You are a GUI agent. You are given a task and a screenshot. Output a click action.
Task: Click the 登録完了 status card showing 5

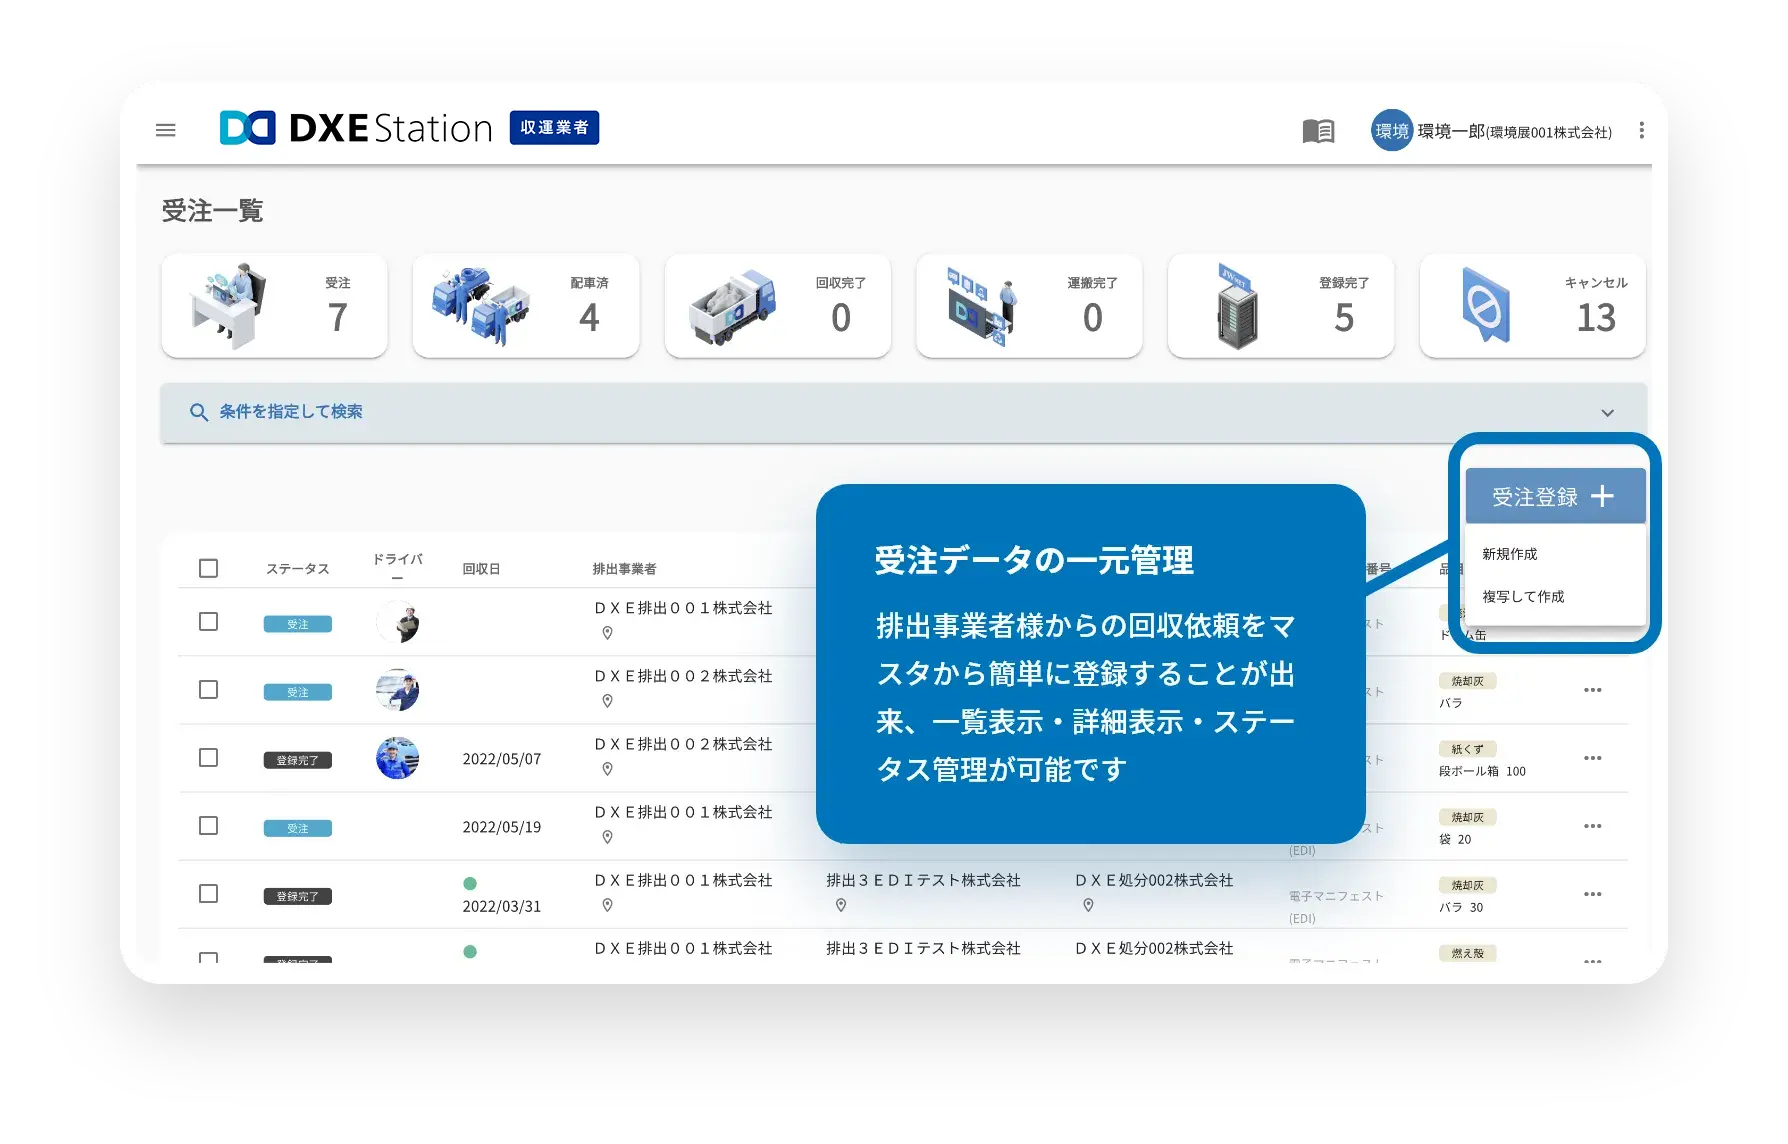[x=1281, y=306]
